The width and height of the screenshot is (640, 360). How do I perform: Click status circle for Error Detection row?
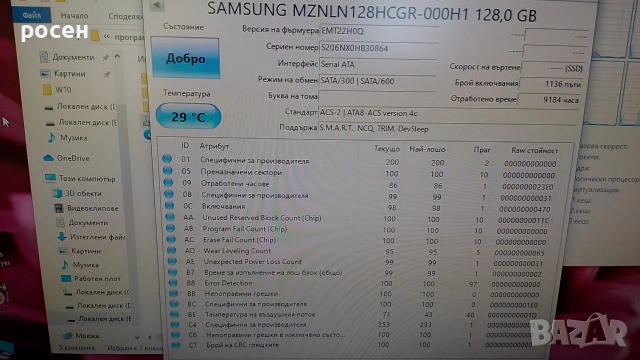(x=173, y=282)
